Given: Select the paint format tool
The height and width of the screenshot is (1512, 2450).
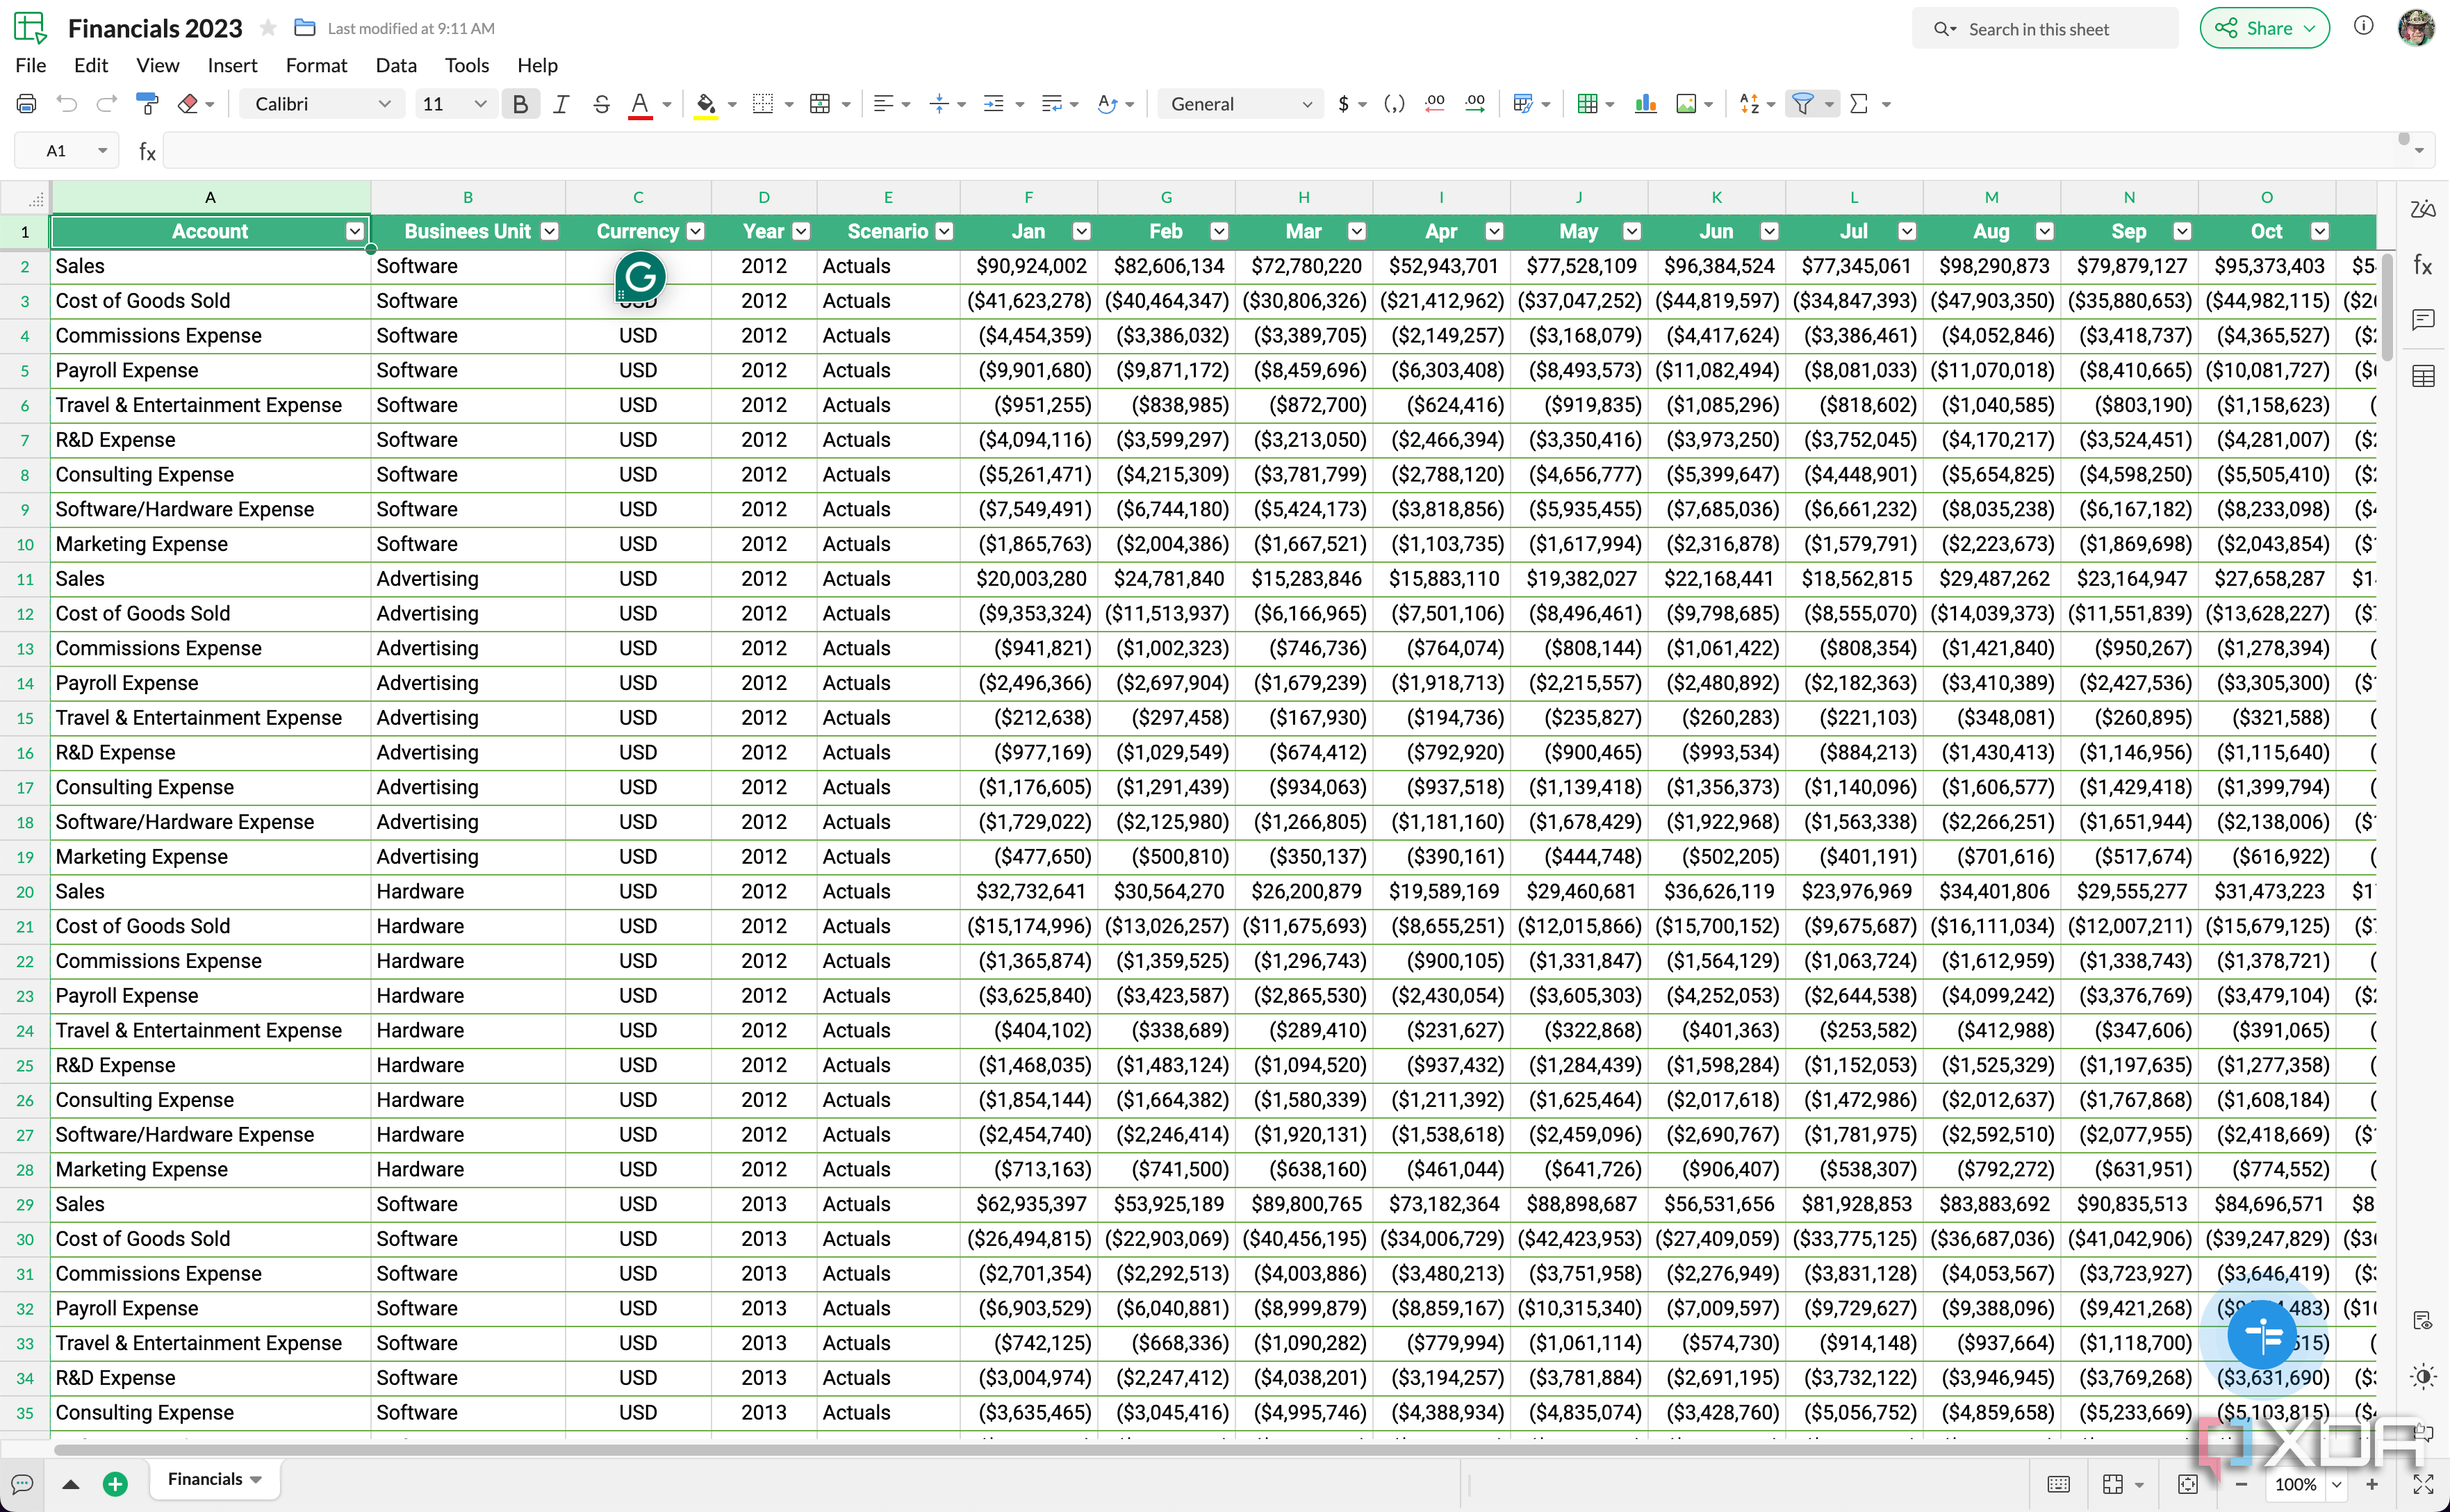Looking at the screenshot, I should (x=147, y=103).
